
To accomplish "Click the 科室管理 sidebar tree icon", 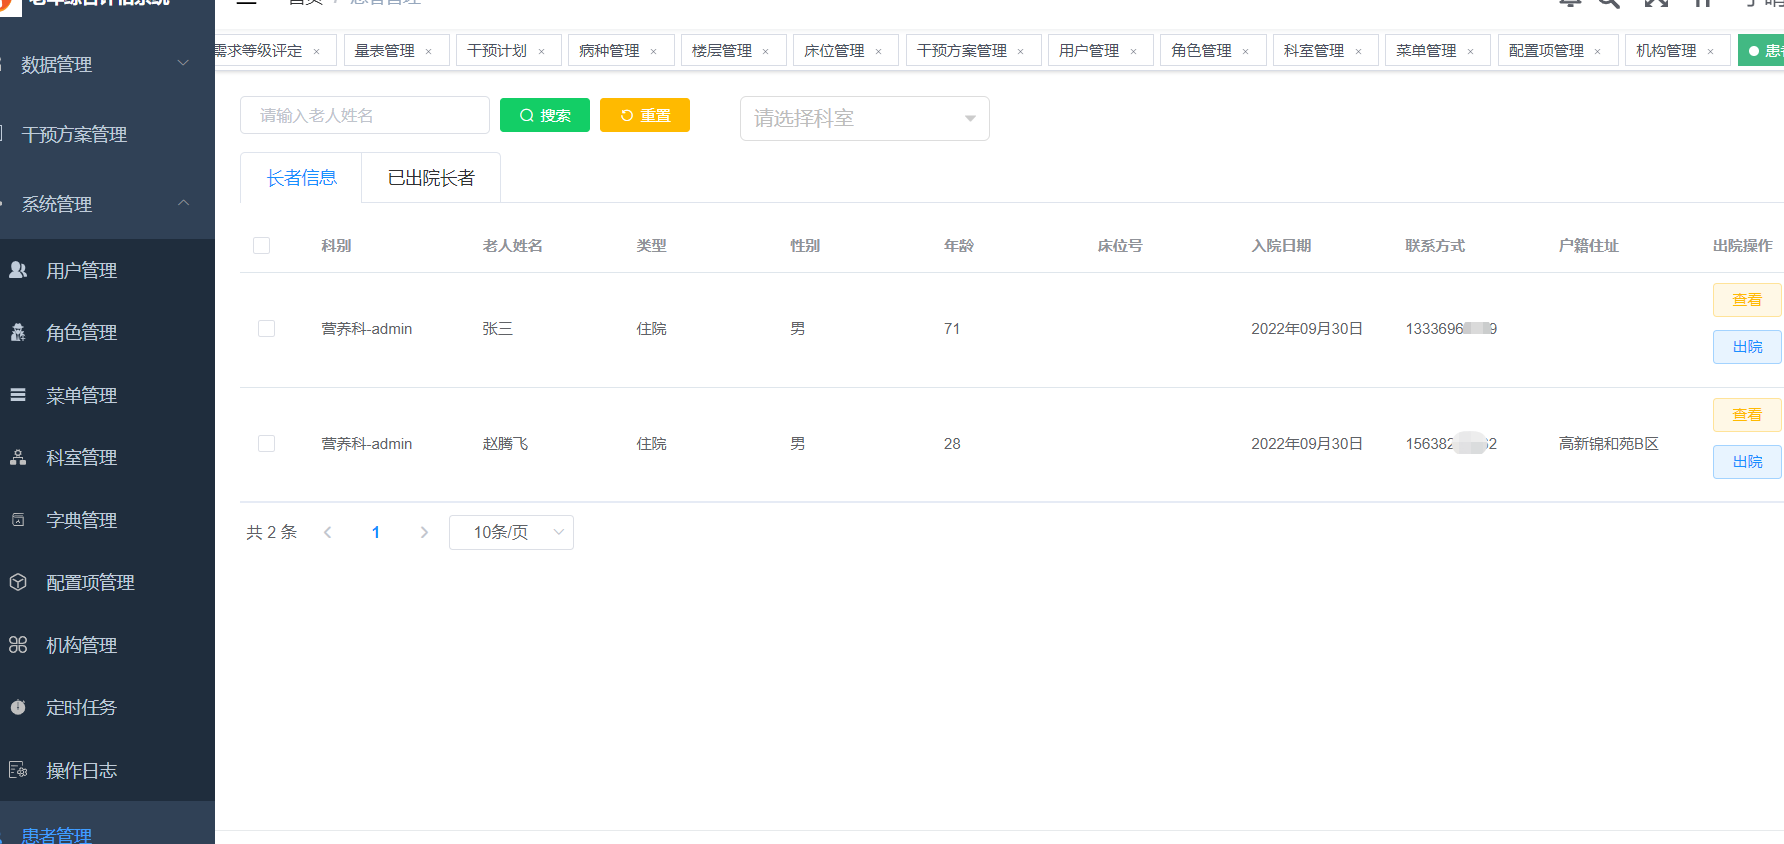I will [x=18, y=457].
